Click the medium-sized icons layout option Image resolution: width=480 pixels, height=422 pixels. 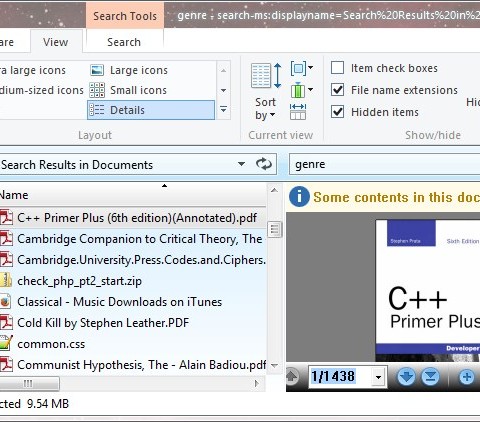(42, 90)
